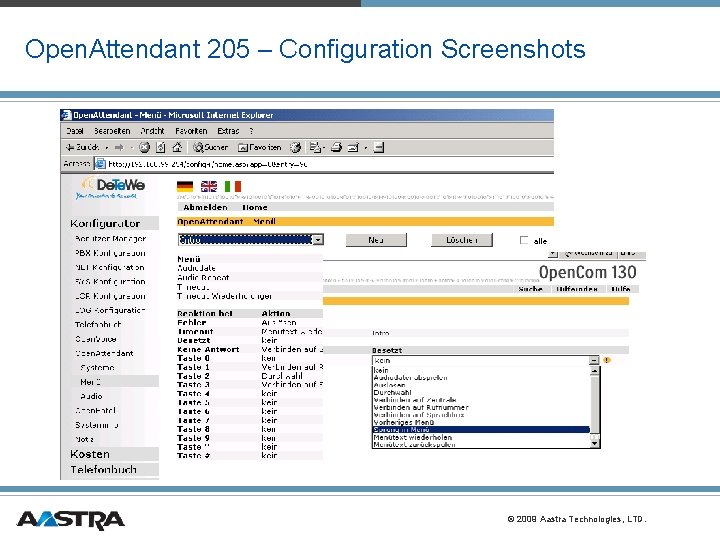Click the Mail toolbar icon

(x=315, y=147)
